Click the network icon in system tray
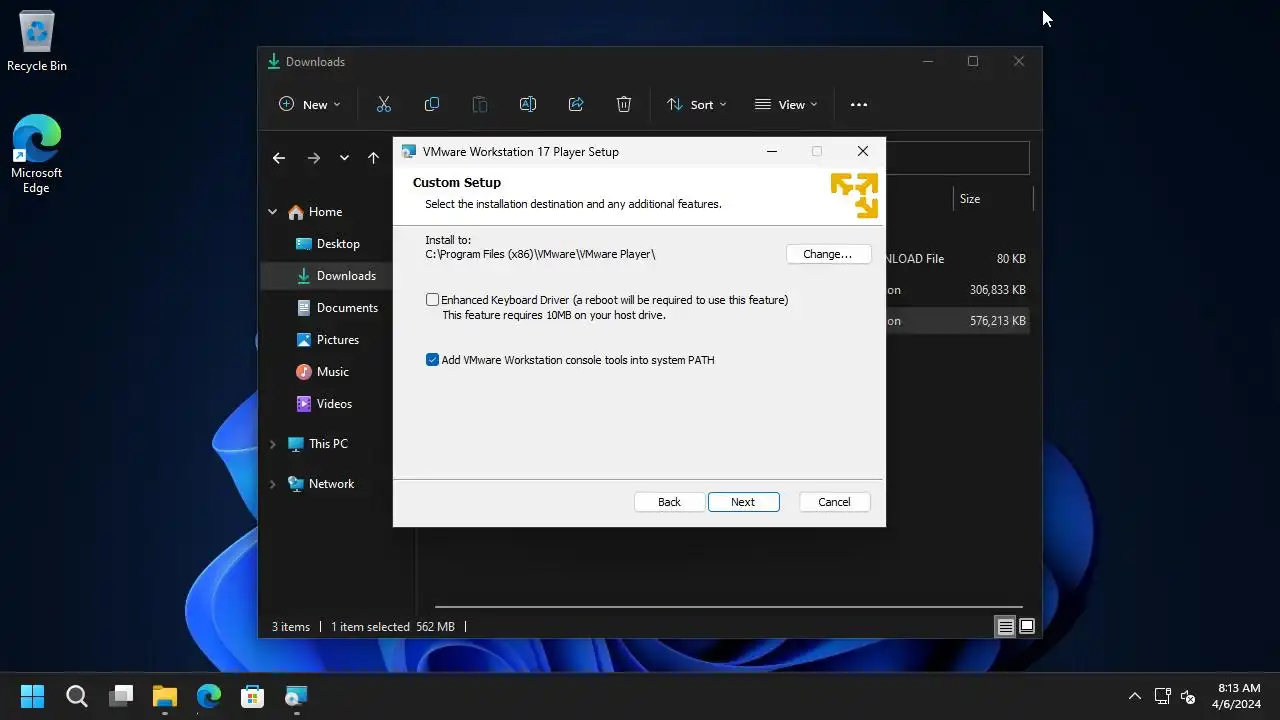 pyautogui.click(x=1162, y=696)
